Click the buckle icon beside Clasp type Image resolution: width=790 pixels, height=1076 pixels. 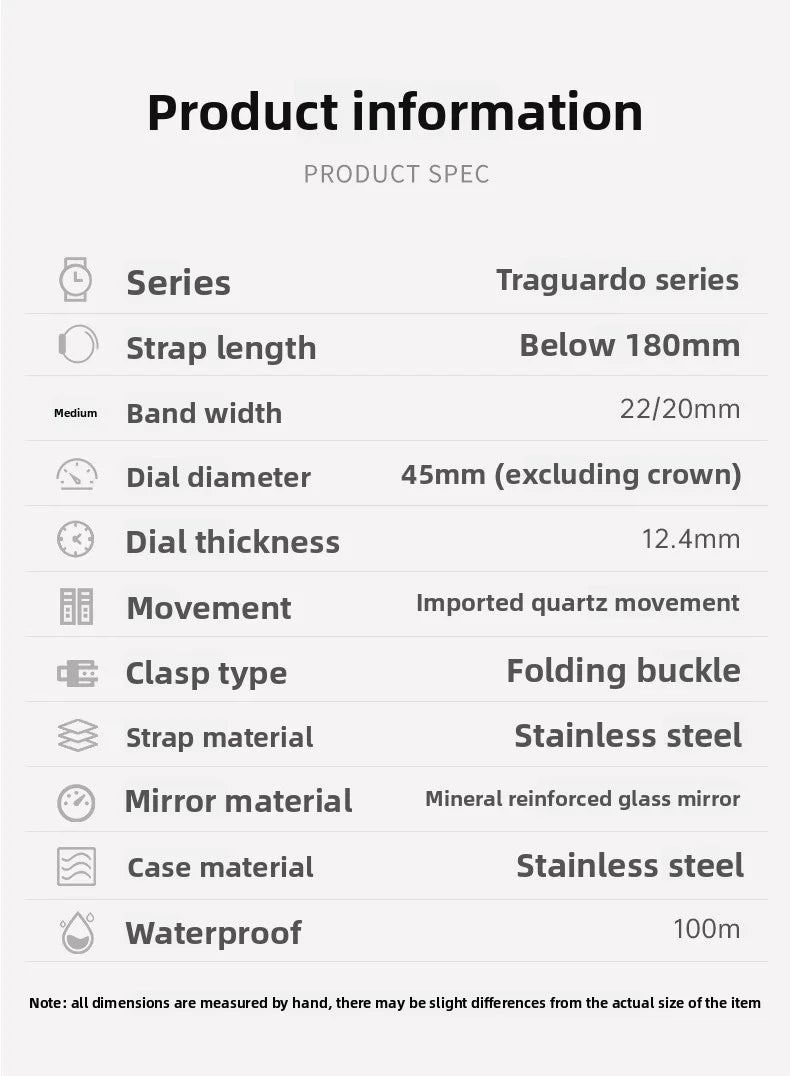78,673
